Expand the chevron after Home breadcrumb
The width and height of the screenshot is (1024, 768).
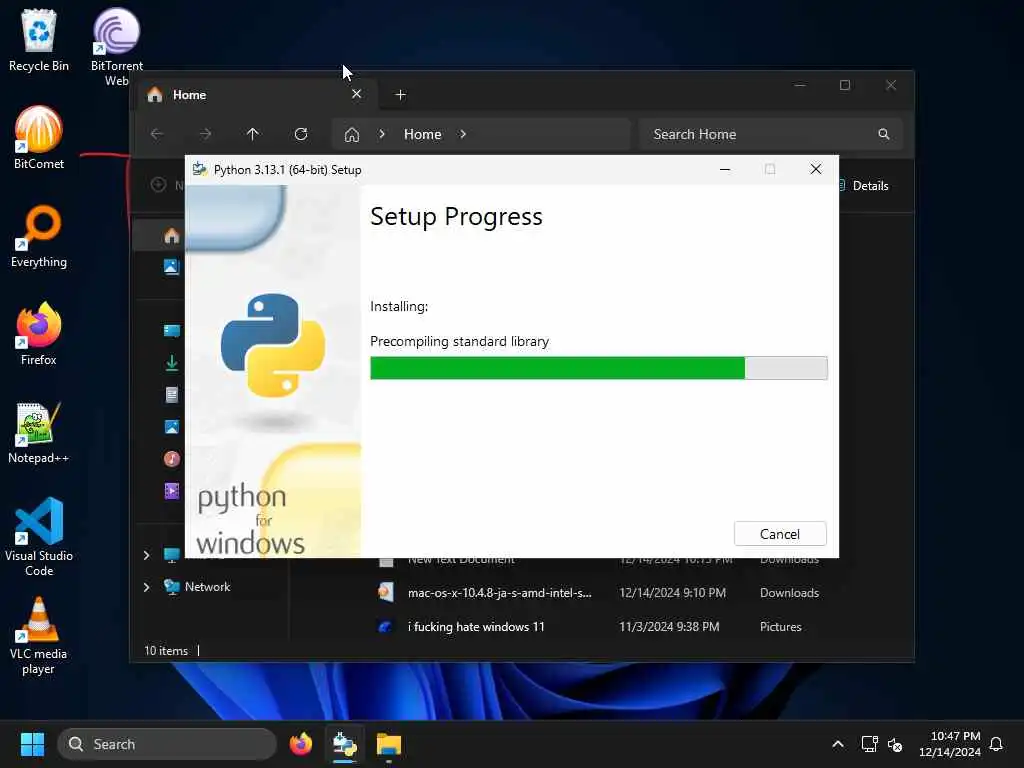pyautogui.click(x=463, y=134)
